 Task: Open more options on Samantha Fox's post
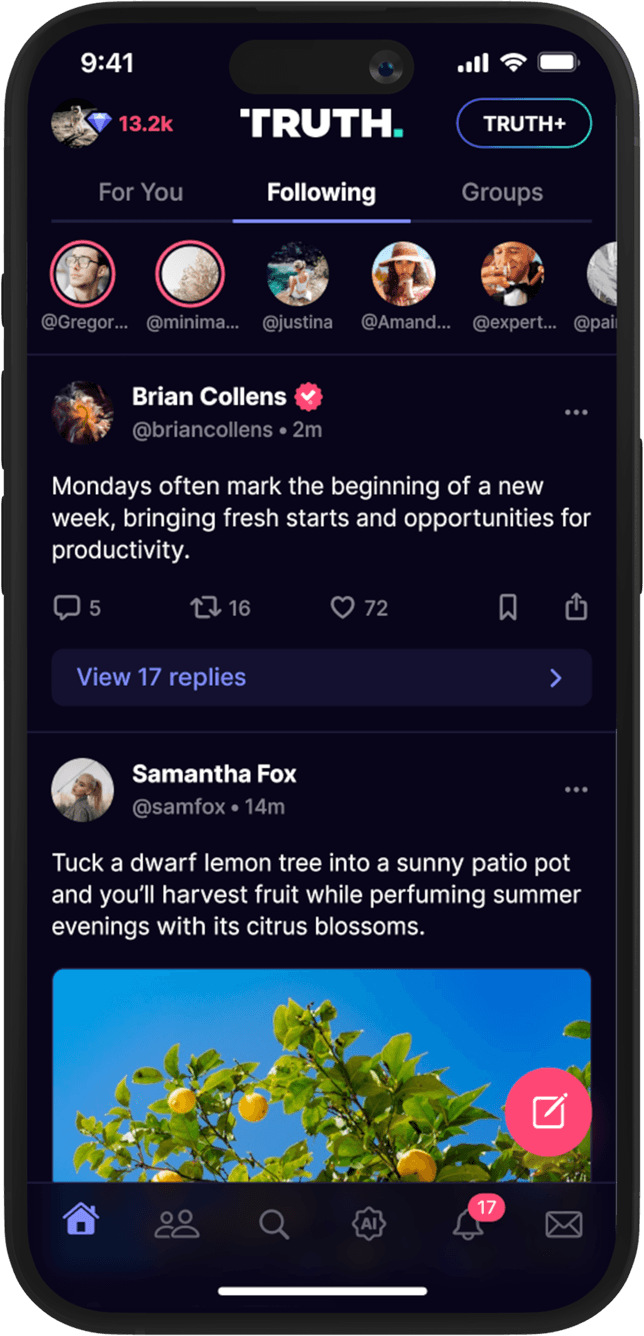576,789
